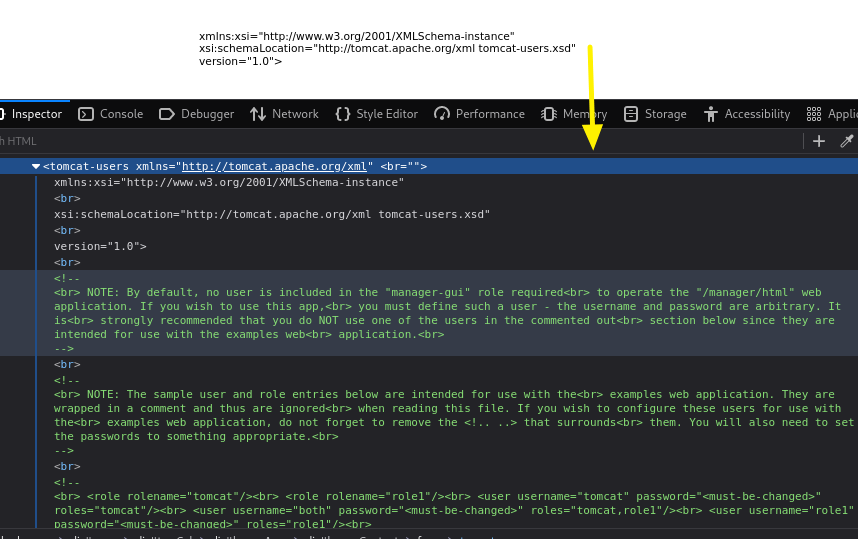This screenshot has width=858, height=539.
Task: Switch to the Console tab
Action: (x=111, y=114)
